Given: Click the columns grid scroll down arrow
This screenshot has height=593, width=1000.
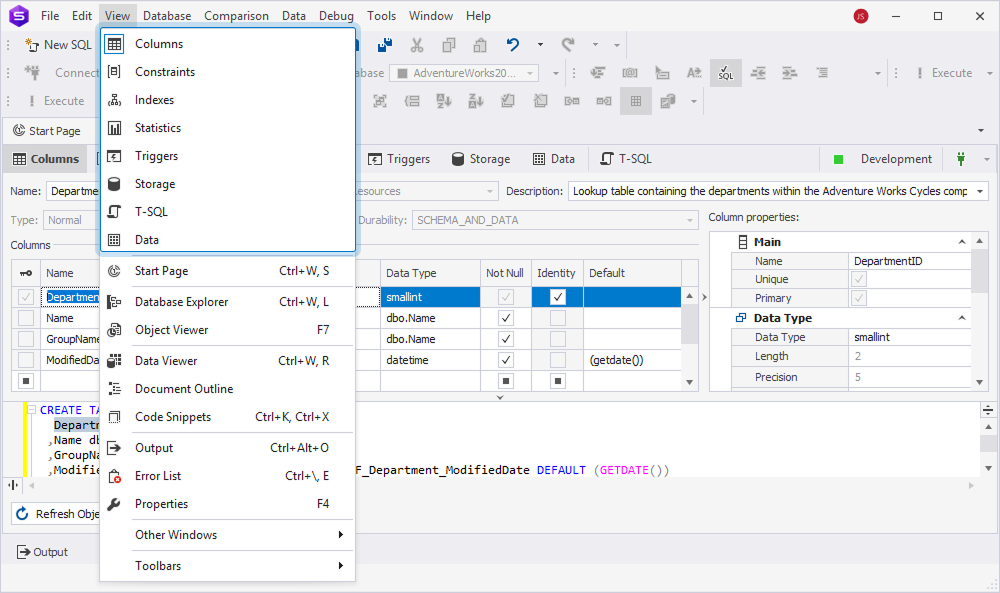Looking at the screenshot, I should click(689, 382).
